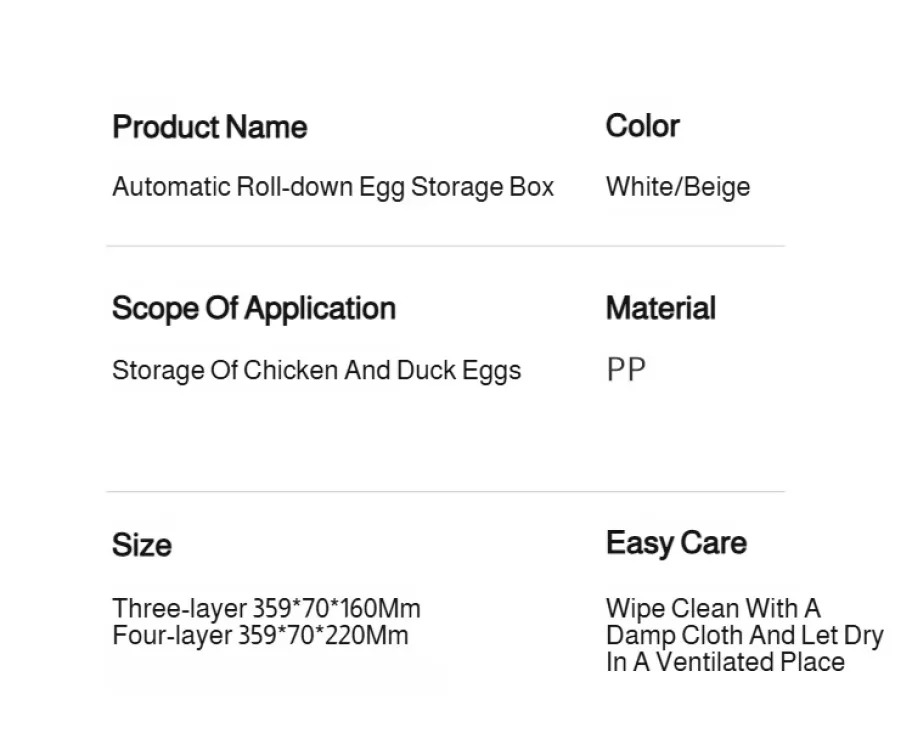Click the "In A Ventilated Place" line
Screen dimensions: 912x750
click(725, 662)
